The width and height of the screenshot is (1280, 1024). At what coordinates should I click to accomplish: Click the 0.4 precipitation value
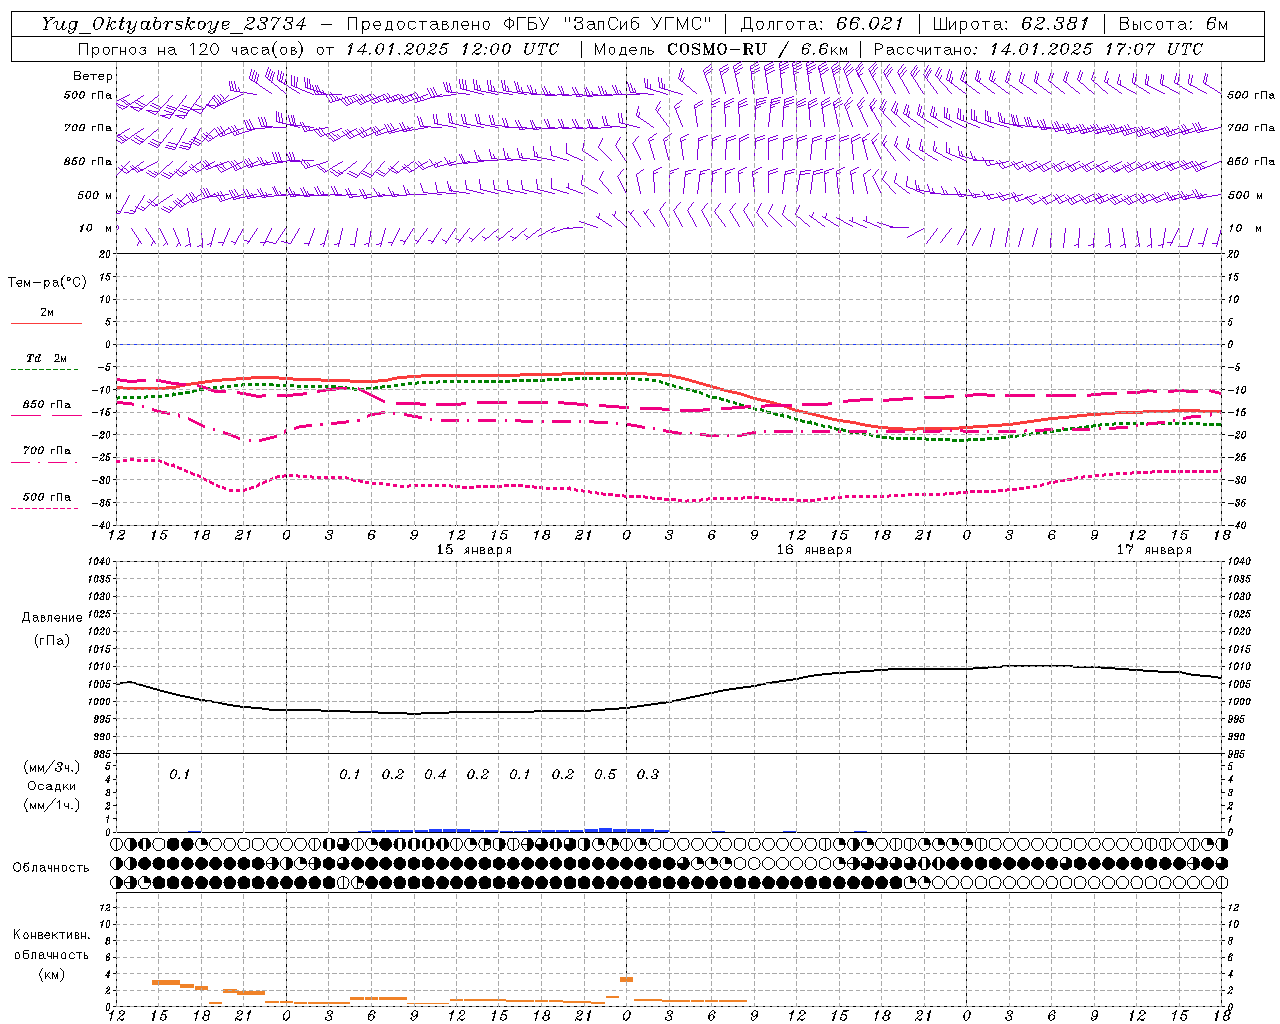coord(435,774)
